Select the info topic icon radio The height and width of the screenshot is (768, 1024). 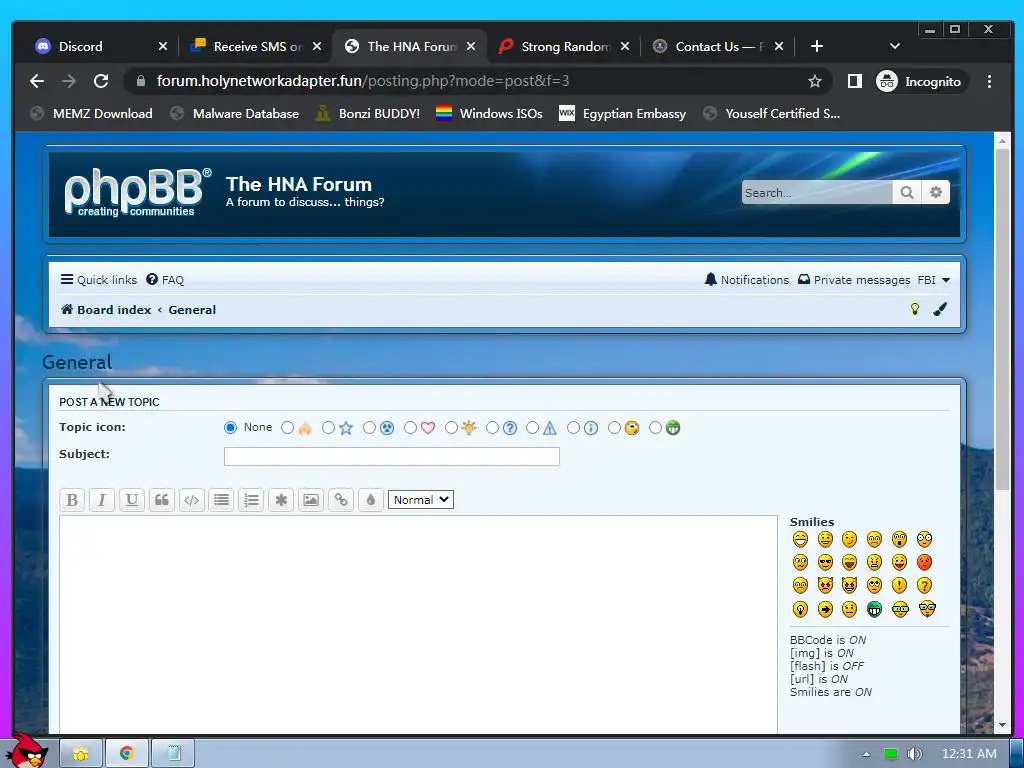point(573,428)
